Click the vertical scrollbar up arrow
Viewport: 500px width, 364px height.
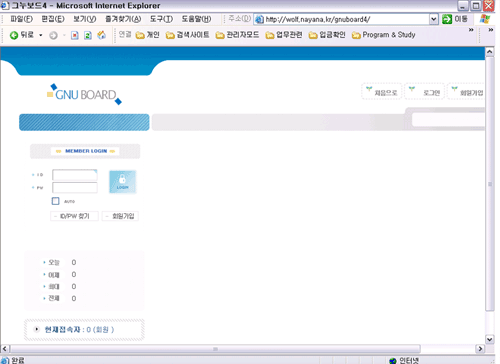[x=489, y=52]
